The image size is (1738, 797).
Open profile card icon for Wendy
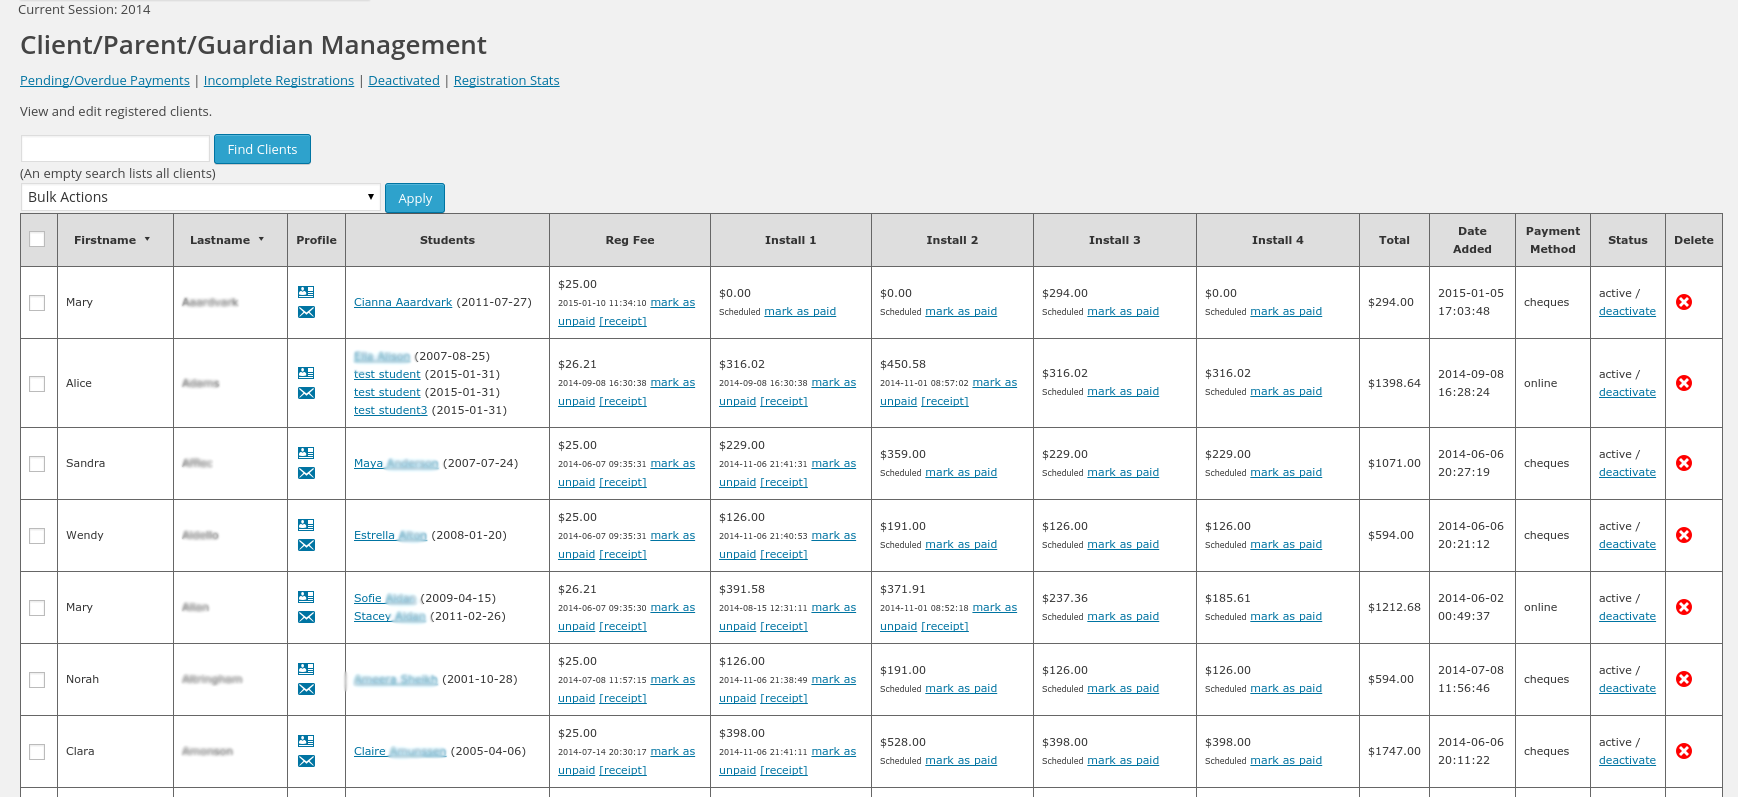[306, 525]
